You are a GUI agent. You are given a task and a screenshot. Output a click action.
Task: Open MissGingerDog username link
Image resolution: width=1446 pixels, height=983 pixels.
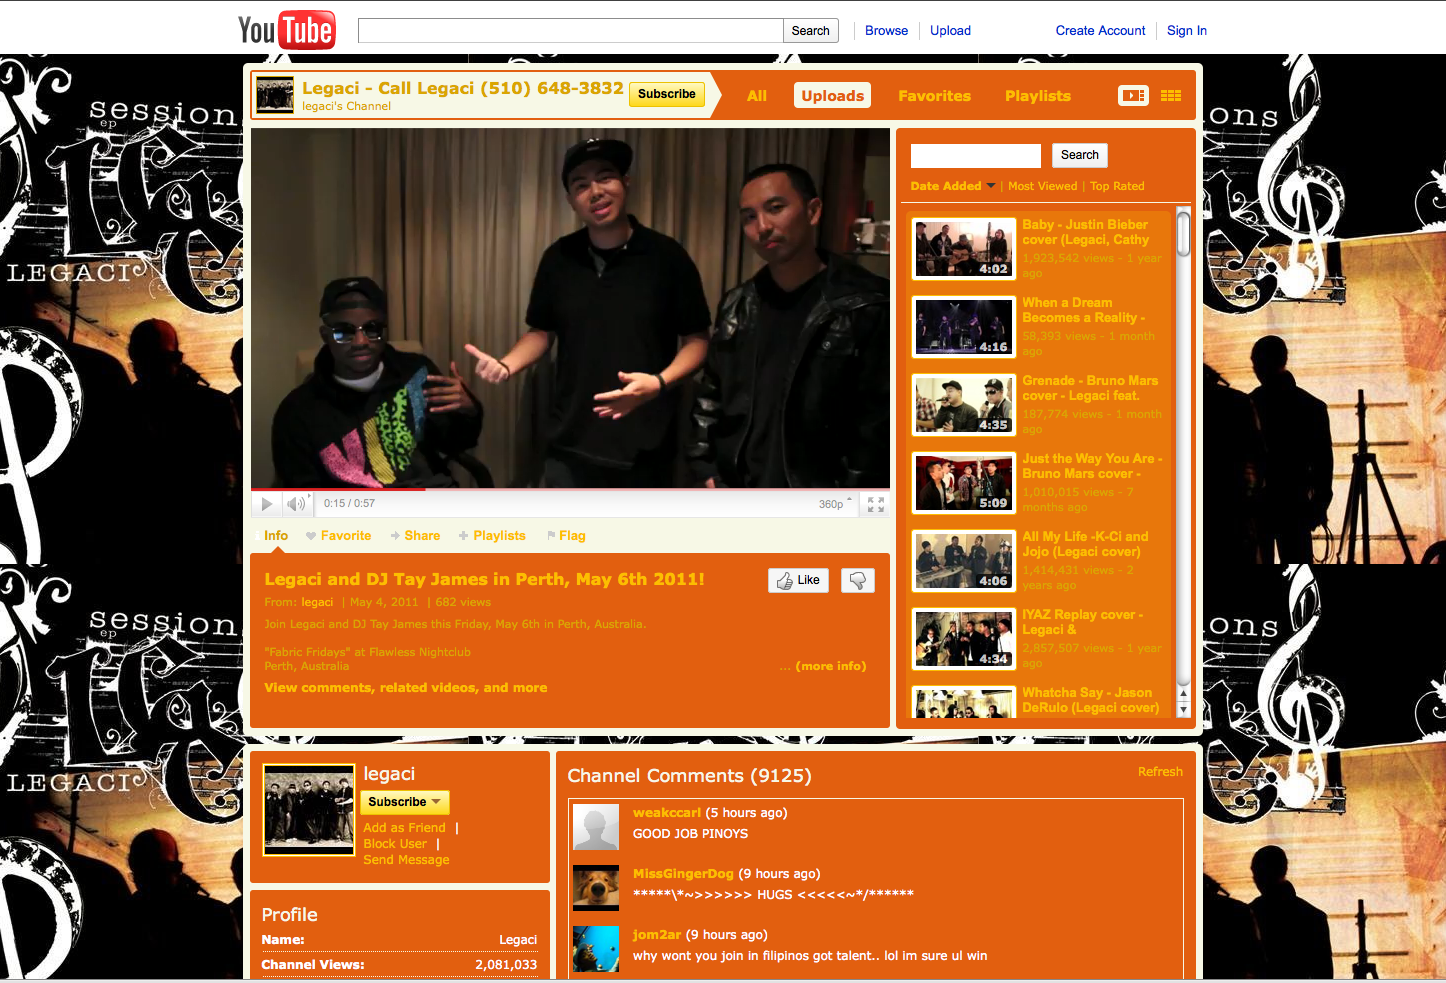coord(683,874)
